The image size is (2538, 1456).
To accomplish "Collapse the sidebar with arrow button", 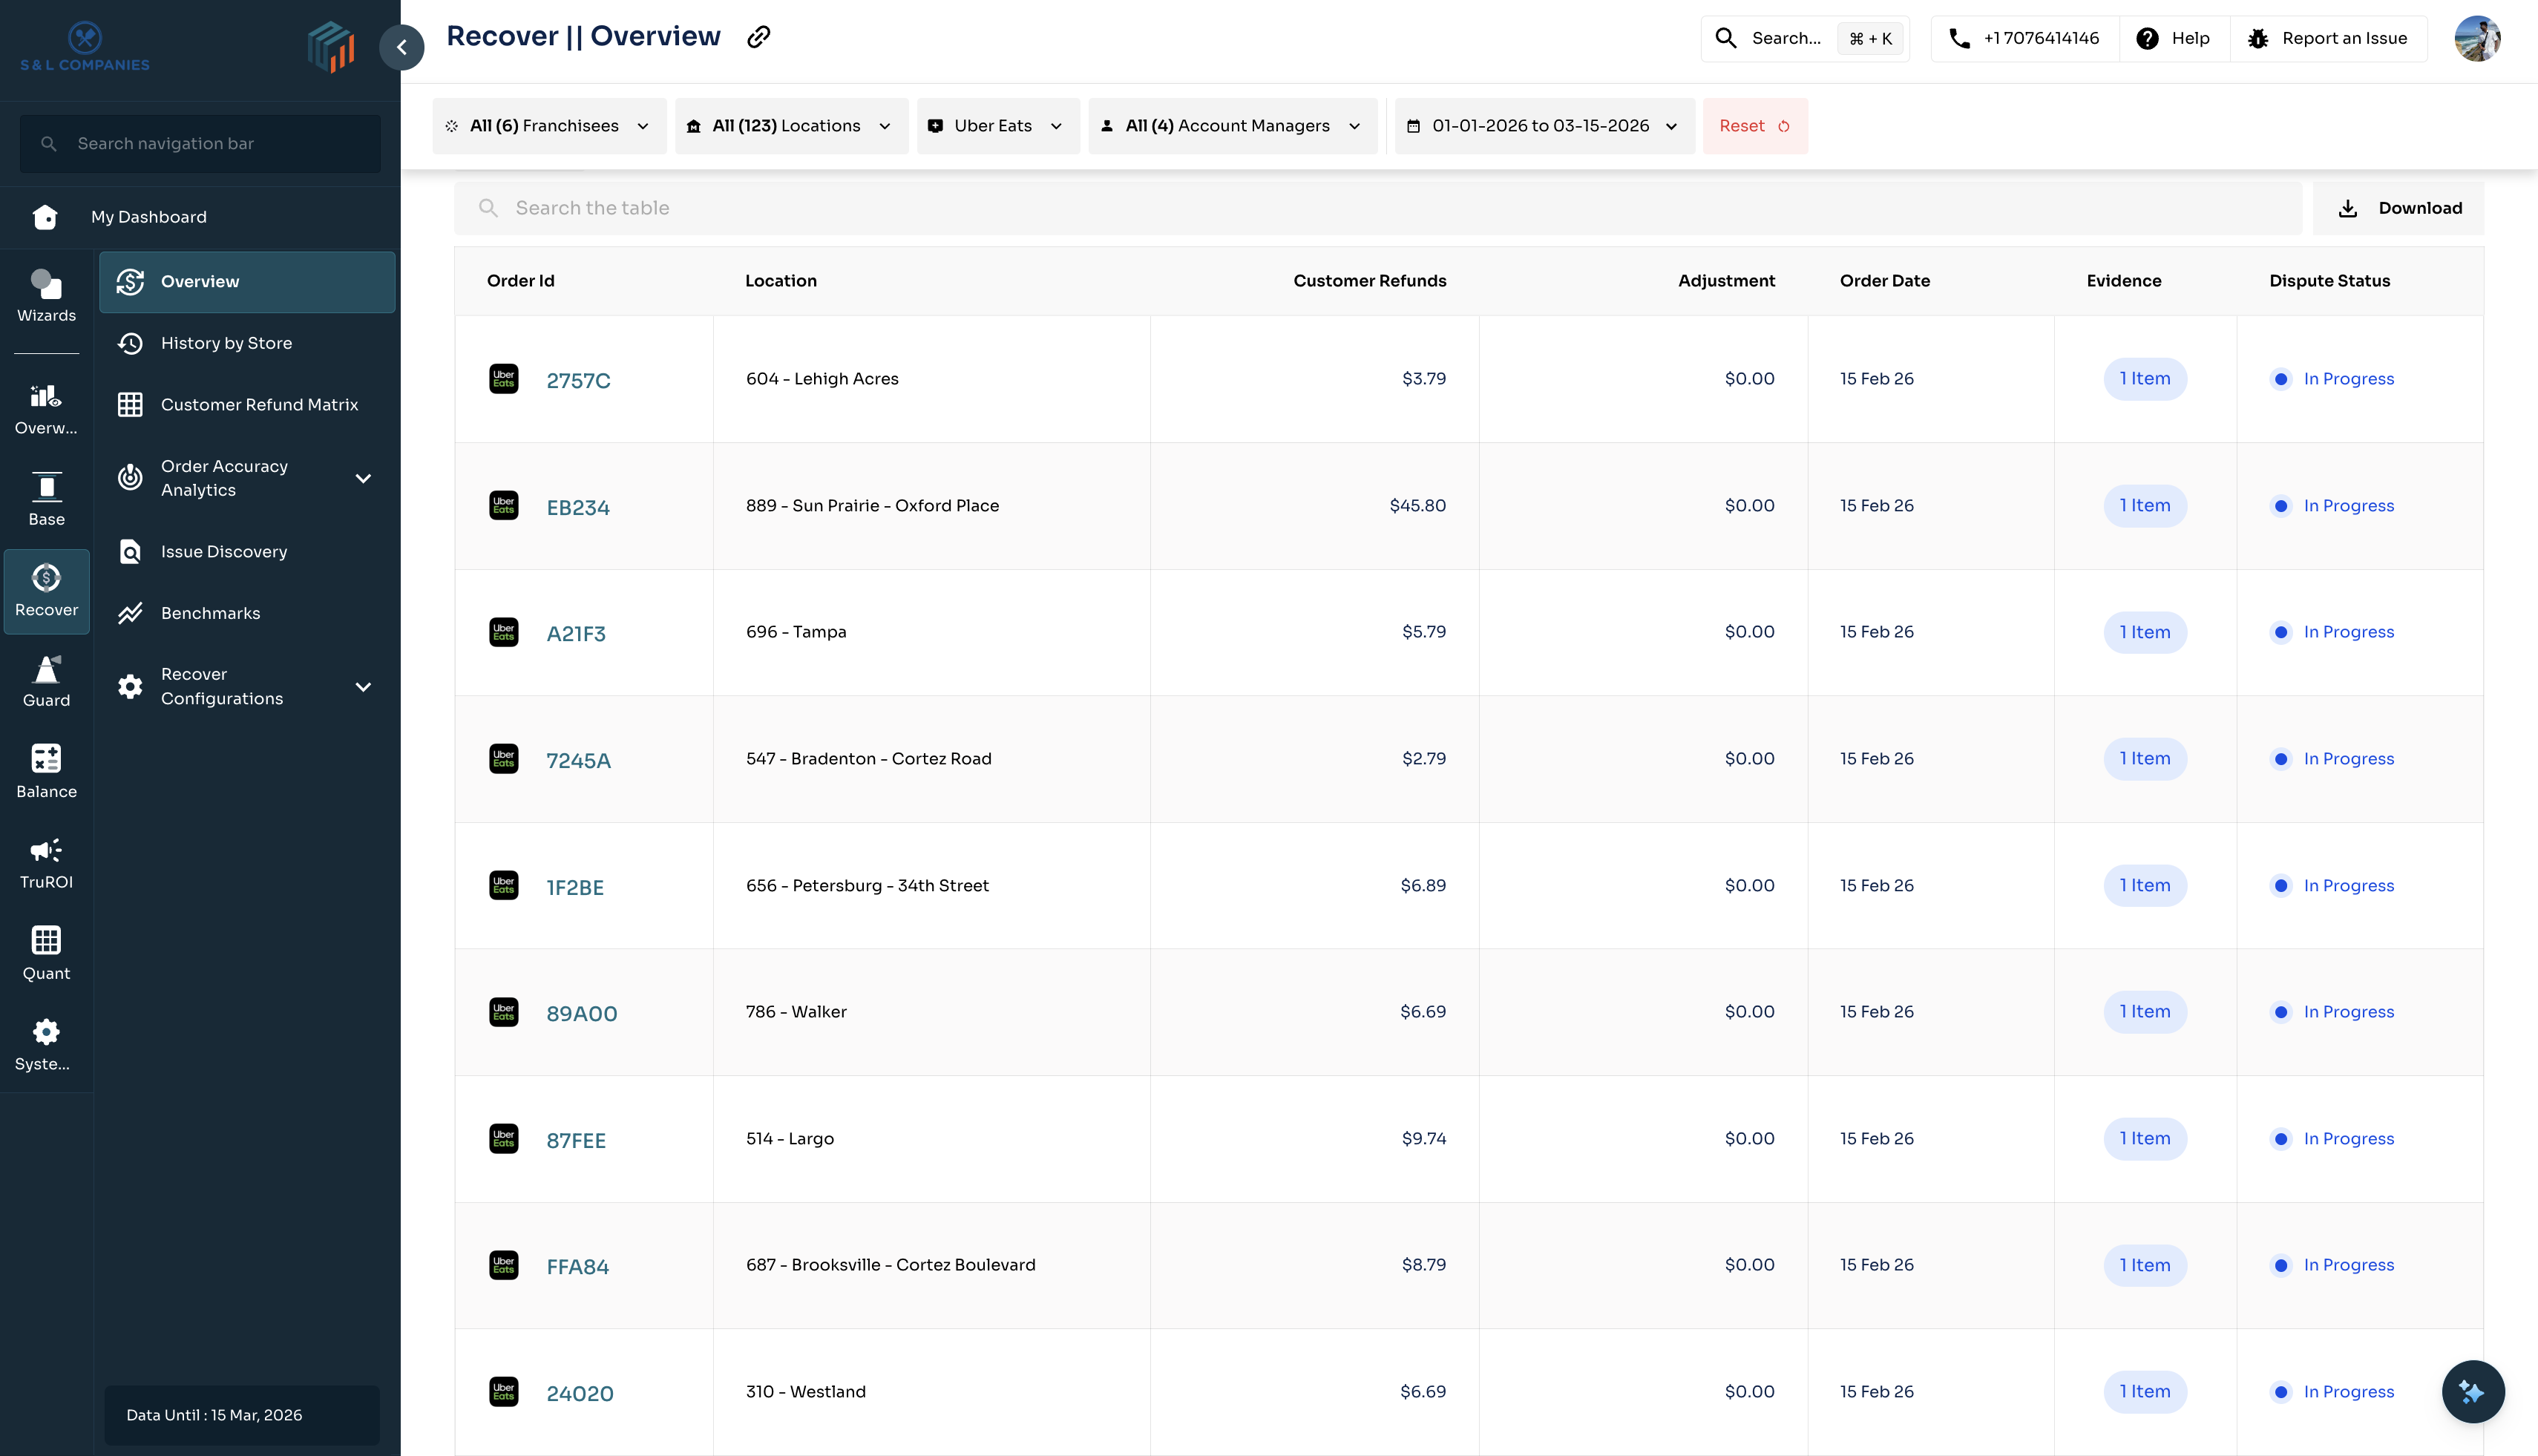I will pyautogui.click(x=402, y=47).
